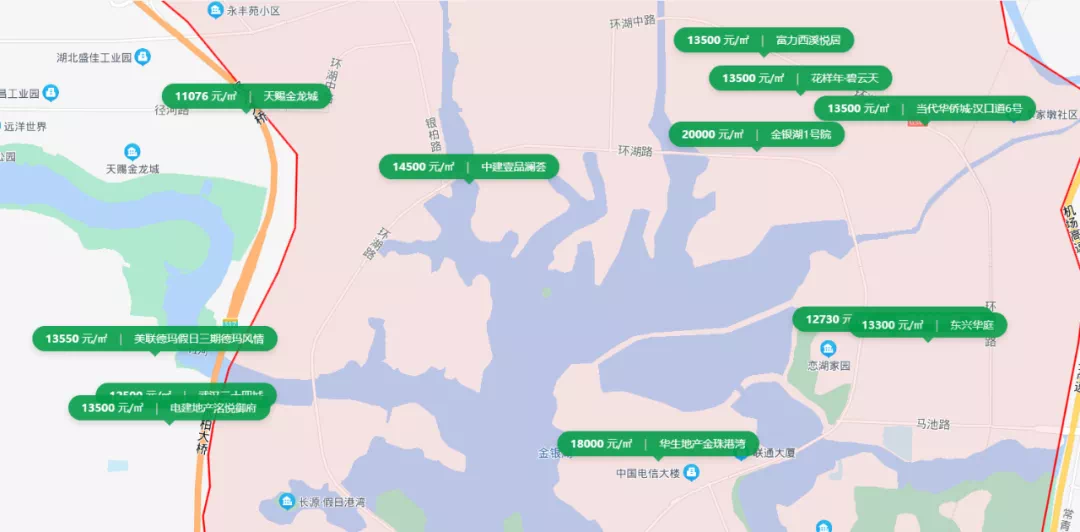Click the partially hidden 12730 元 price marker
This screenshot has height=532, width=1080.
pyautogui.click(x=821, y=319)
